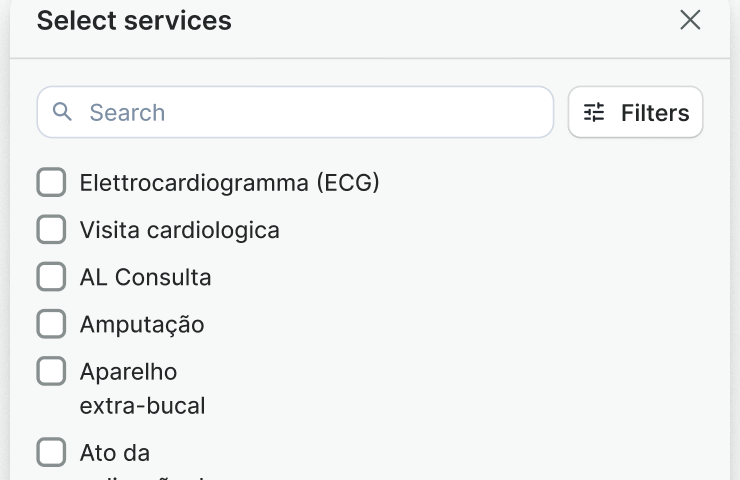The height and width of the screenshot is (480, 740).
Task: Click the AL Consulta service label
Action: [145, 277]
